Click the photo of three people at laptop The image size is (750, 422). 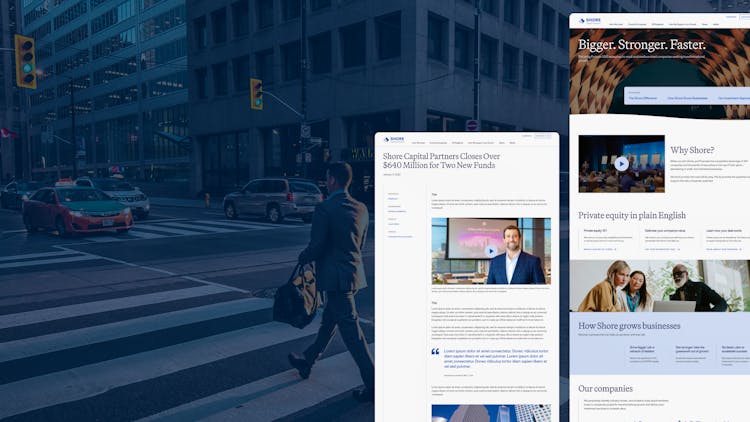point(660,286)
